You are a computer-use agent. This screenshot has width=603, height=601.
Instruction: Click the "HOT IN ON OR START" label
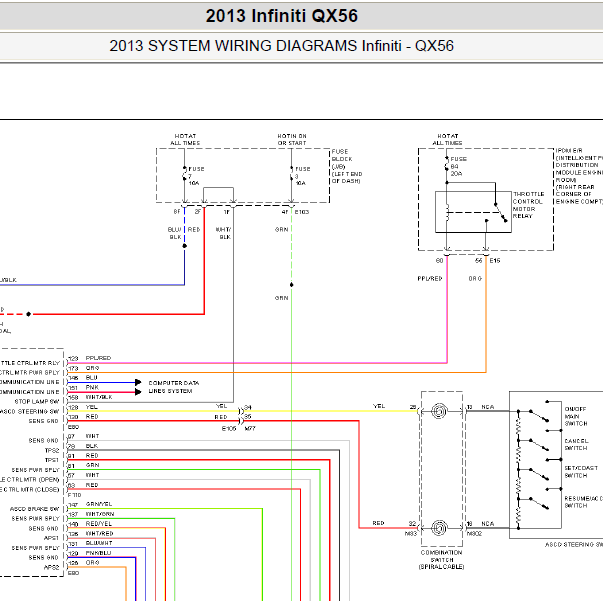click(x=292, y=140)
